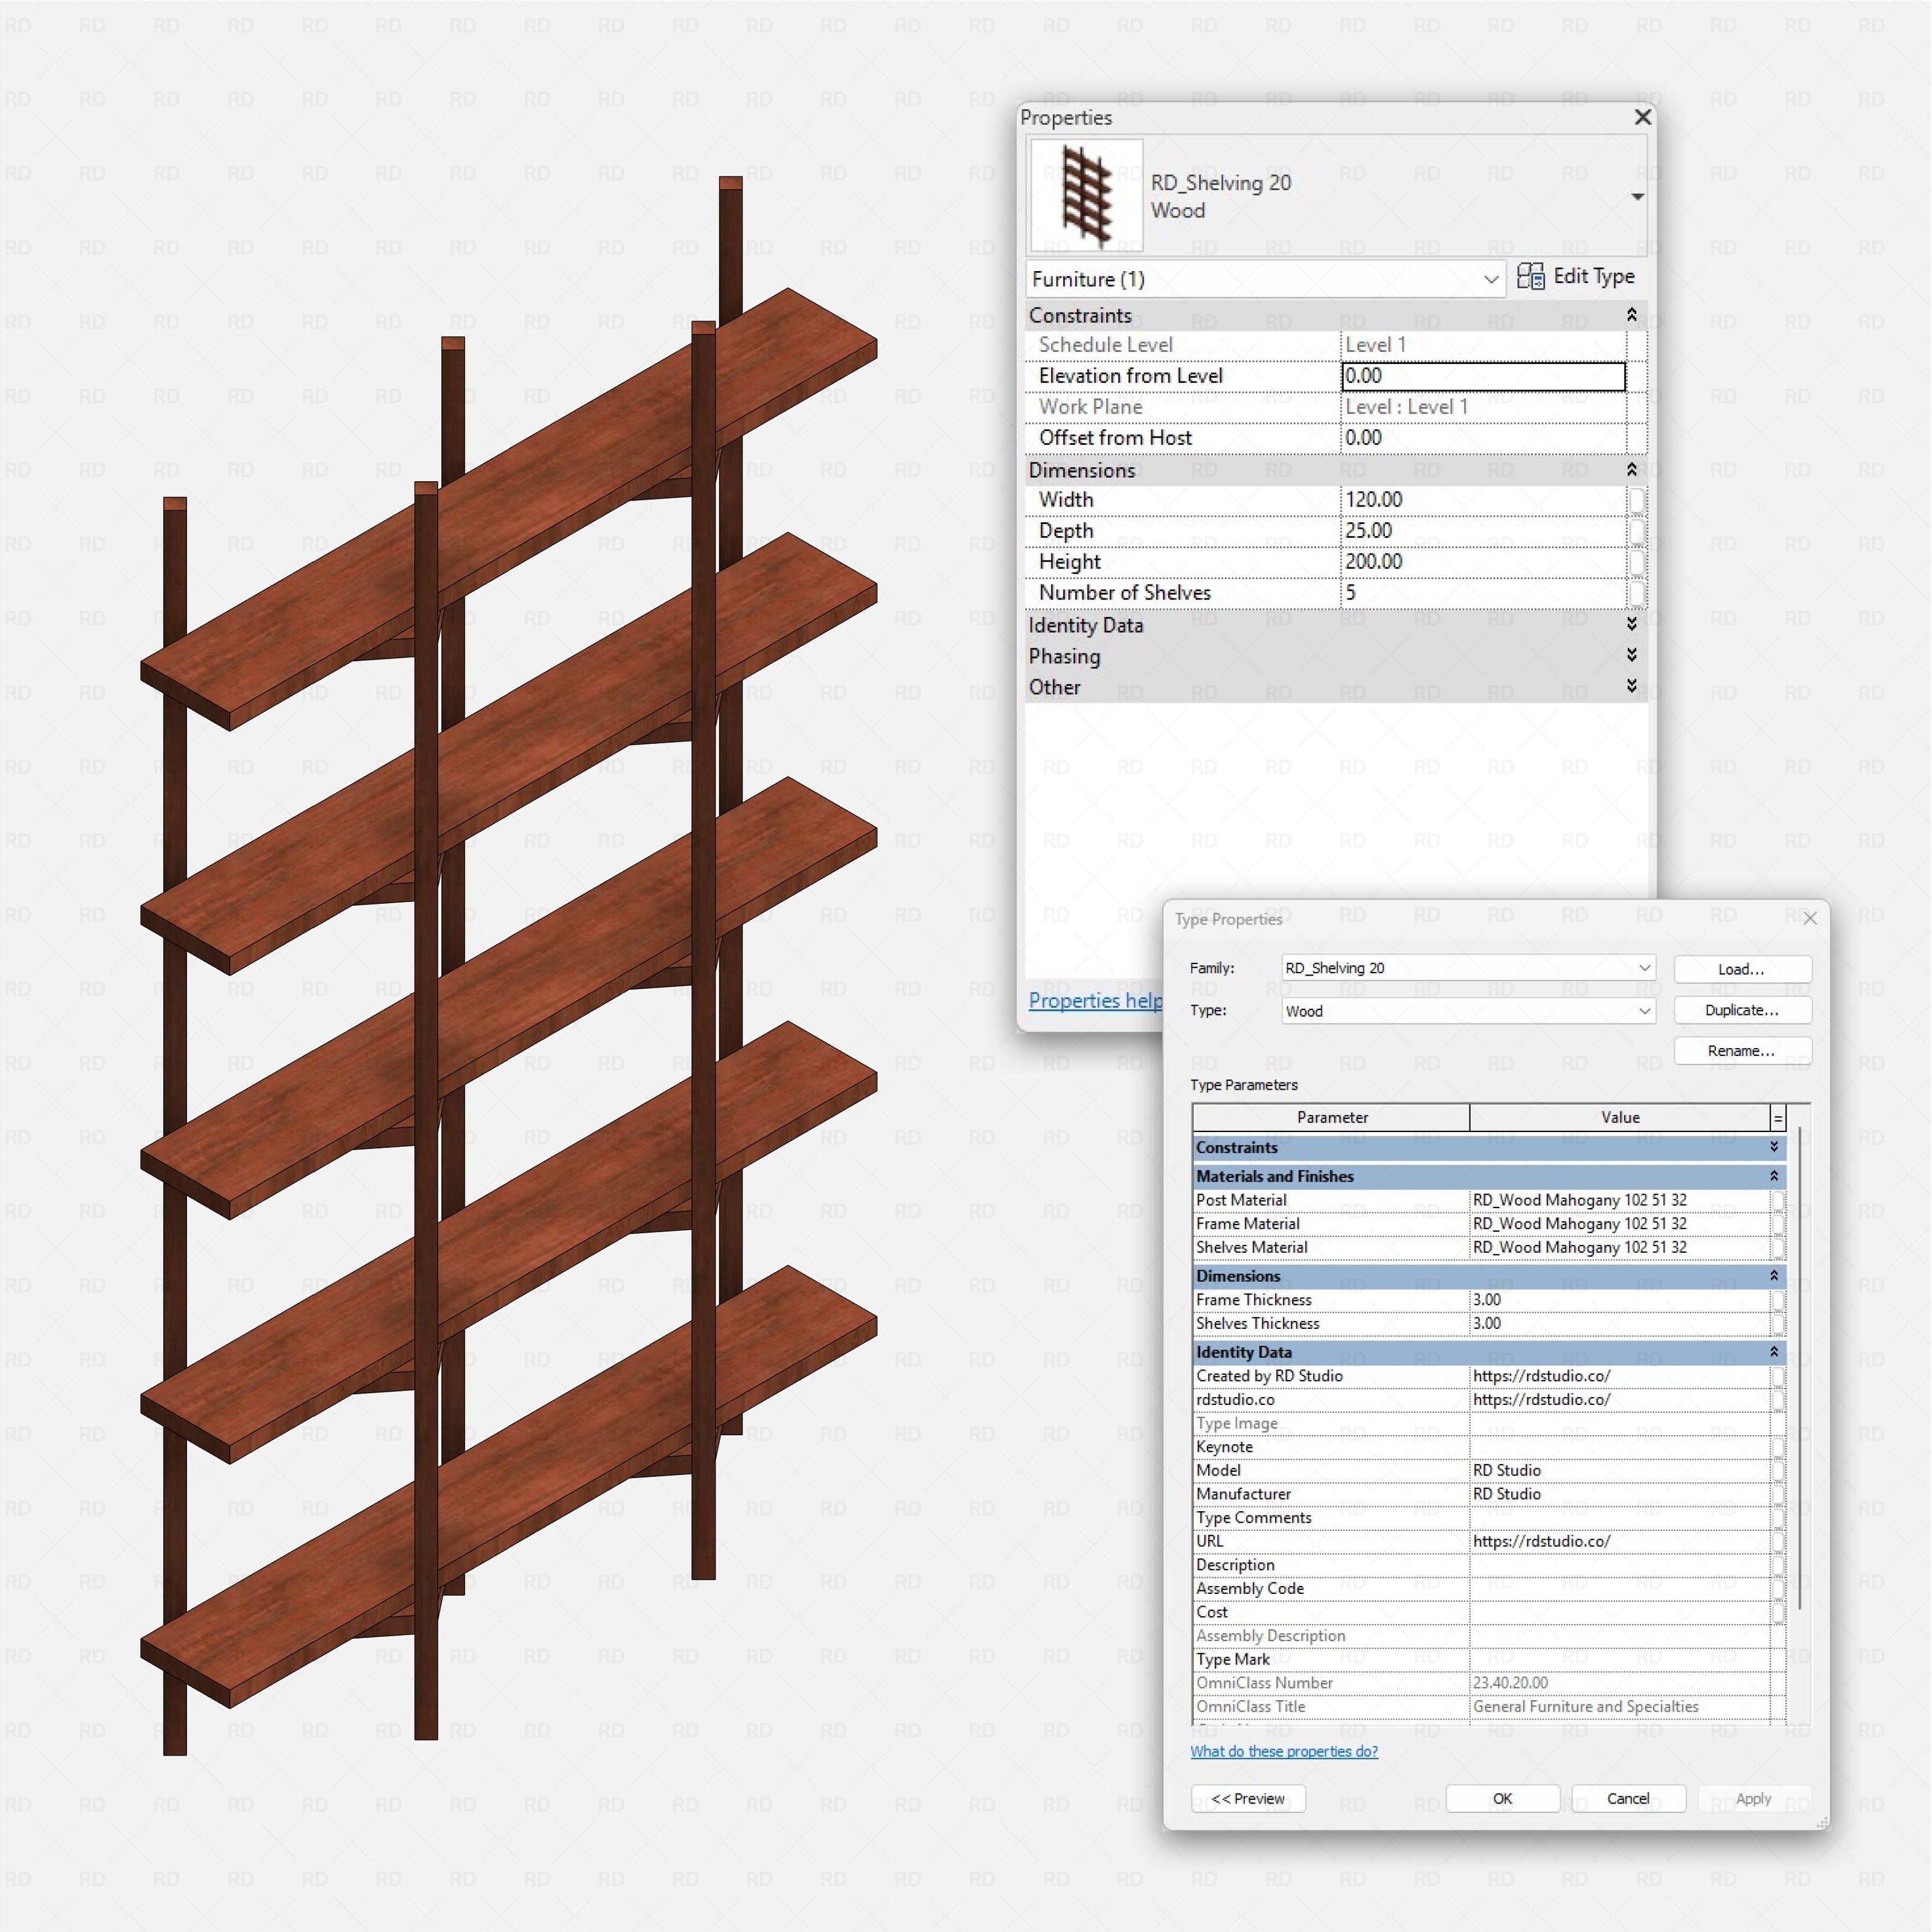Image resolution: width=1932 pixels, height=1932 pixels.
Task: Expand the Identity Data section in Properties
Action: tap(1631, 625)
